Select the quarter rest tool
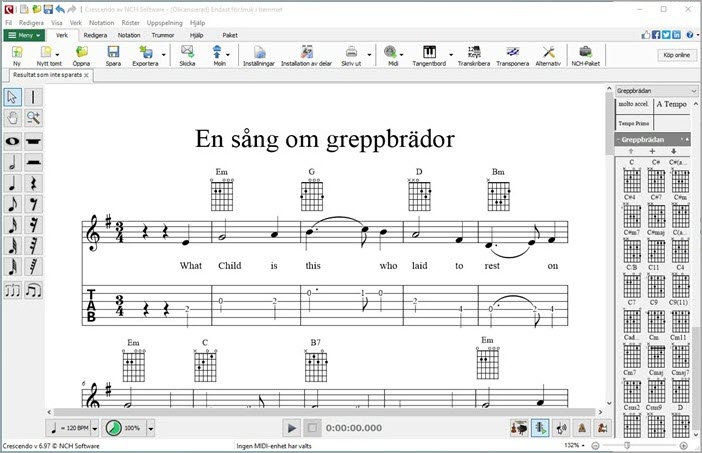 pos(34,183)
